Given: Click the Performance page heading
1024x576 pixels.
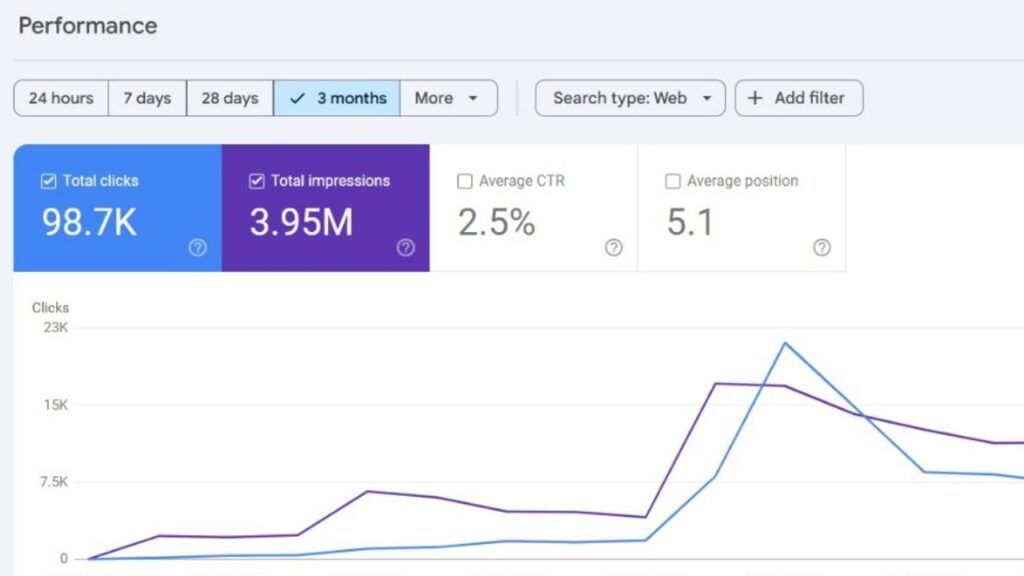Looking at the screenshot, I should 88,26.
